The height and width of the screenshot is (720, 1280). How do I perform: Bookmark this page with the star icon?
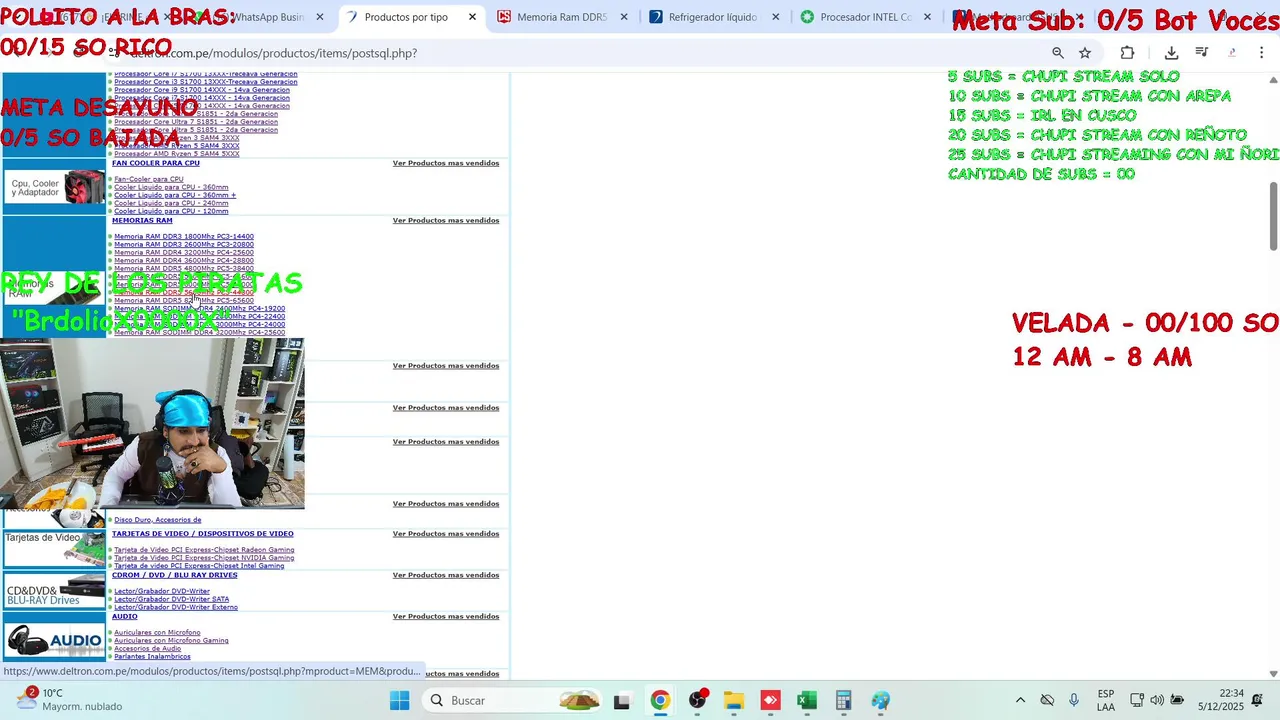point(1085,53)
